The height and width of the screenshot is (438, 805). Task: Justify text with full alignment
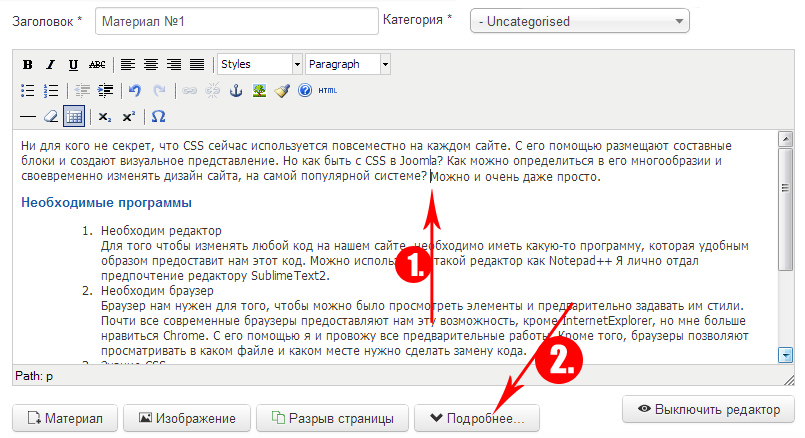tap(197, 65)
